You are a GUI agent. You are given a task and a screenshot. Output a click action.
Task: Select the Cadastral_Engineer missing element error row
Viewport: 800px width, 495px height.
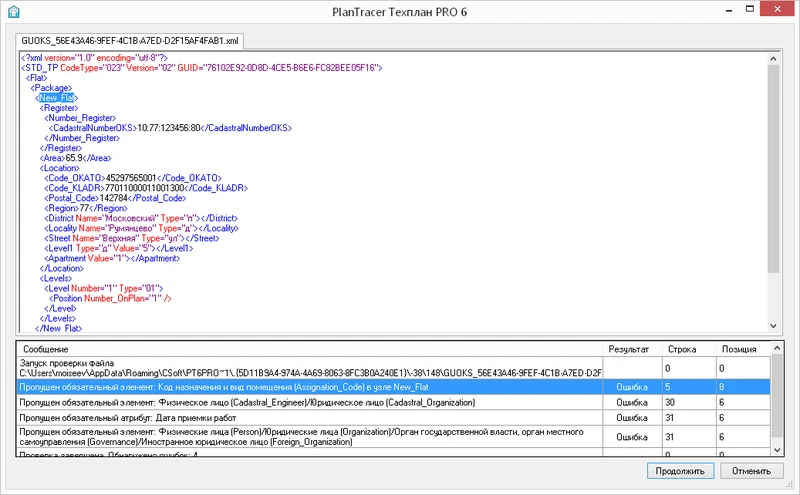point(300,402)
